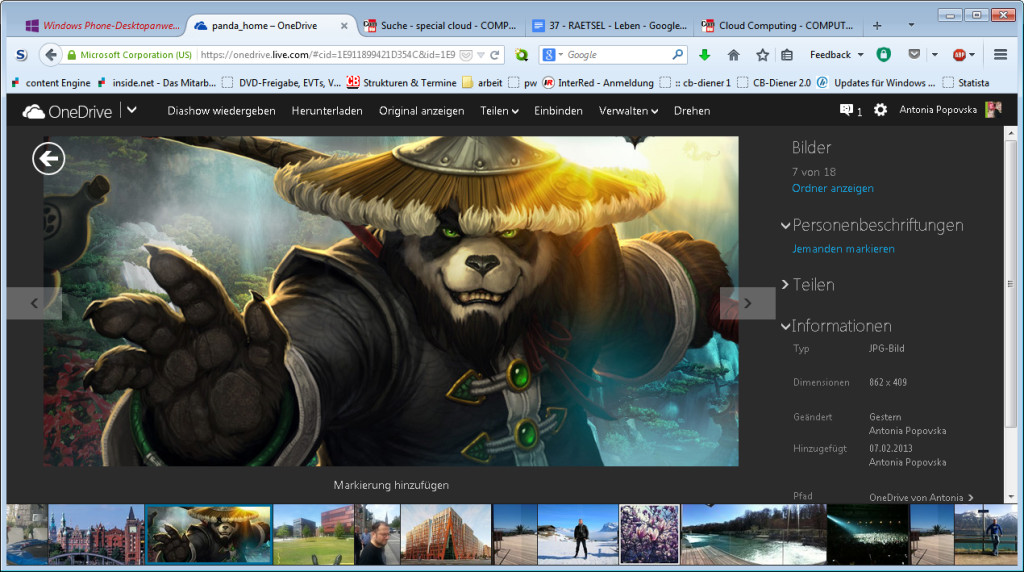Open the OneDrive app switcher chevron
Image resolution: width=1024 pixels, height=572 pixels.
(132, 110)
